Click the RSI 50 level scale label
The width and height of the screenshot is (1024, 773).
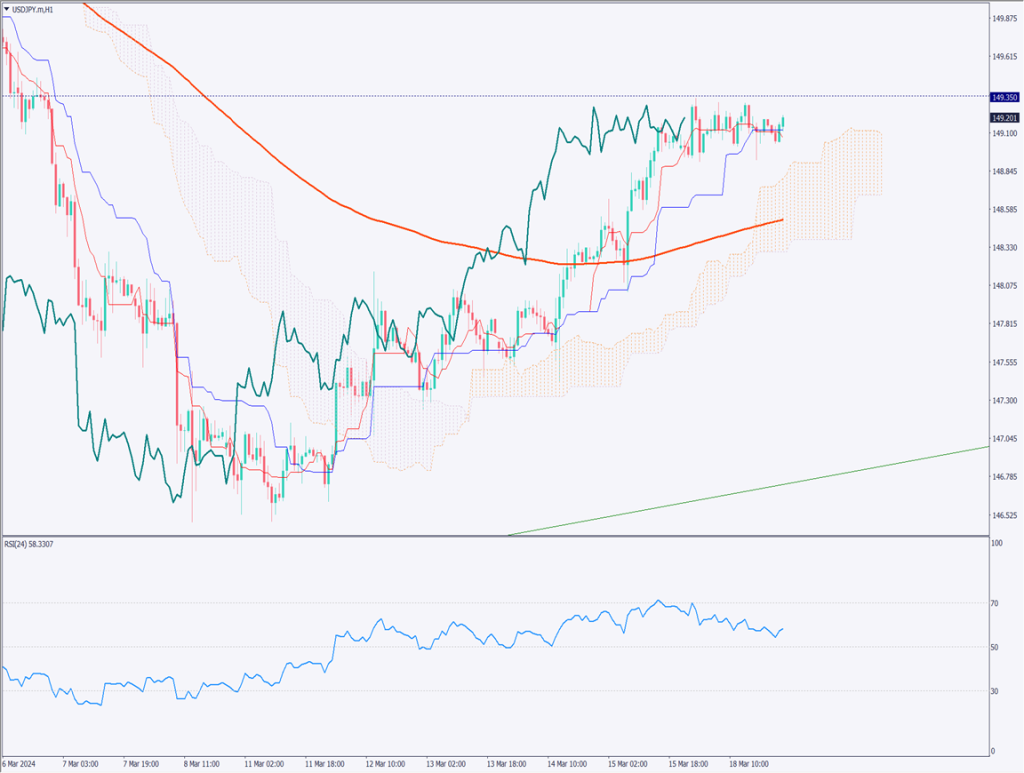click(996, 648)
